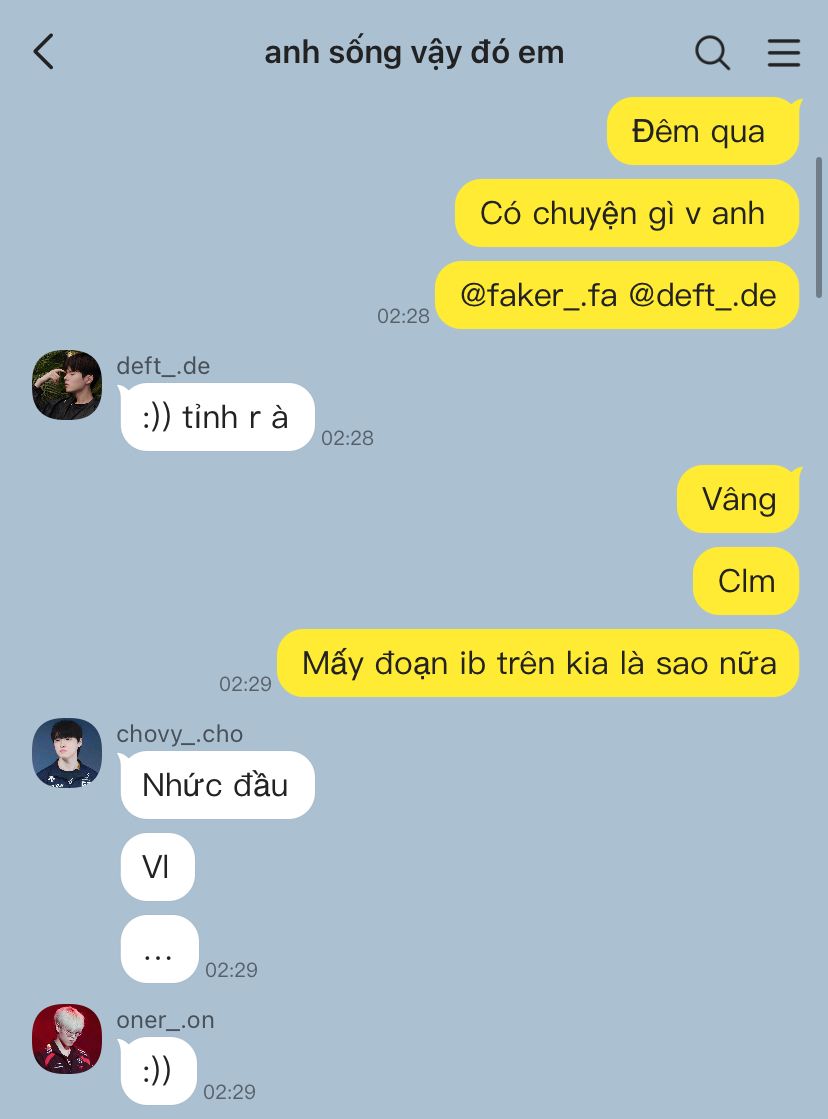
Task: Tap the '...' message bubble from chovy
Action: 159,949
